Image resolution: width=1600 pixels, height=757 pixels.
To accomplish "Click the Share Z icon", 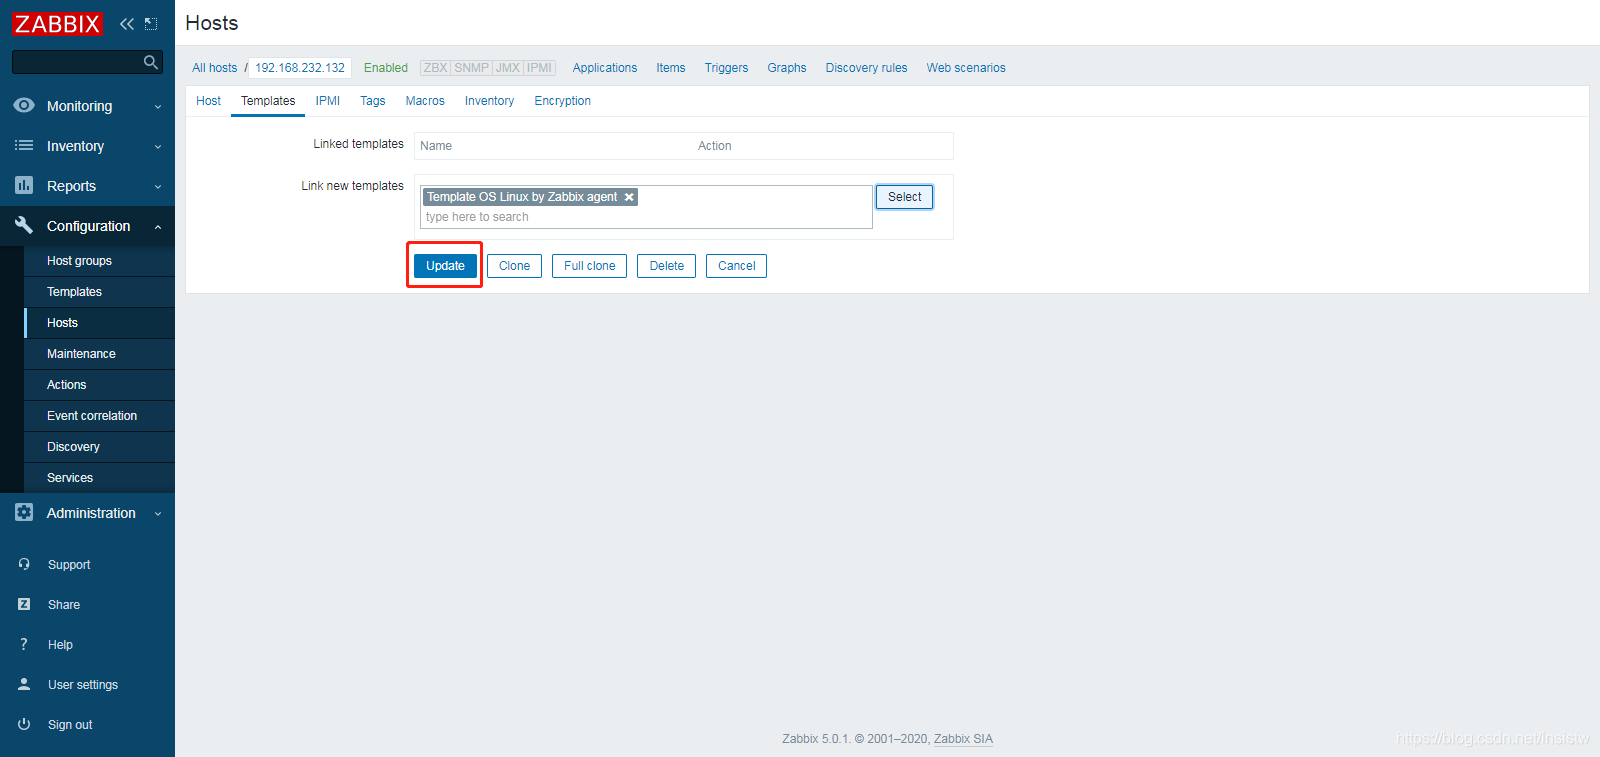I will 24,604.
